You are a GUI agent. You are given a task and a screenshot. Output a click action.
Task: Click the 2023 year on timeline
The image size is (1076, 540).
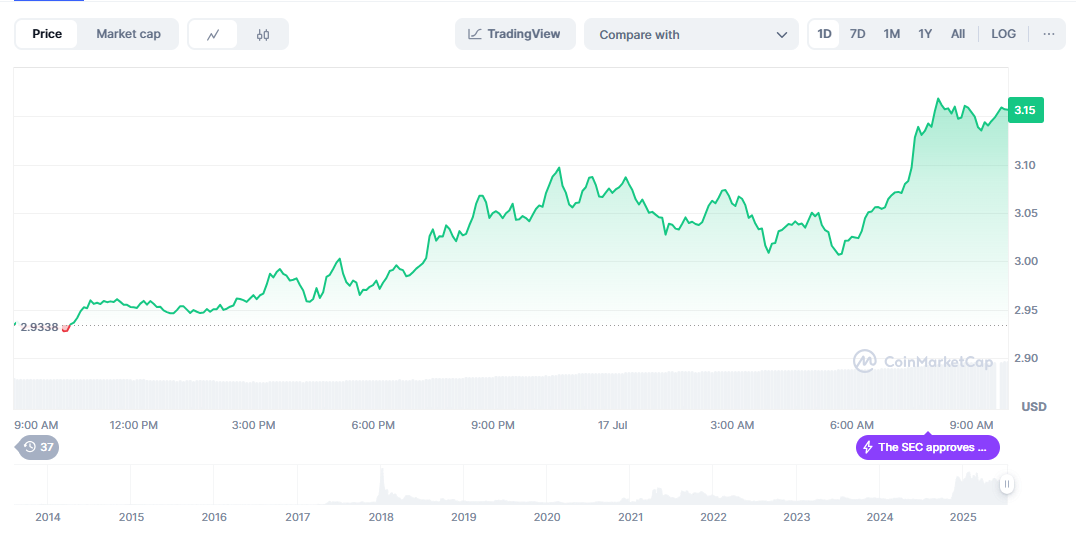click(x=796, y=517)
